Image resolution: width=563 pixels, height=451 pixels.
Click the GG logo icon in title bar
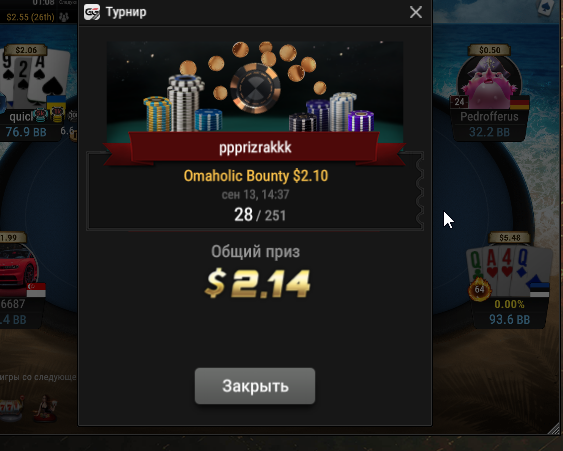(x=92, y=13)
